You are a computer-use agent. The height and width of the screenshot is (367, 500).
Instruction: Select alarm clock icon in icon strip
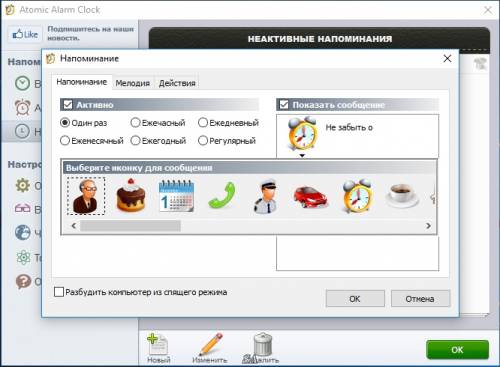tap(357, 196)
